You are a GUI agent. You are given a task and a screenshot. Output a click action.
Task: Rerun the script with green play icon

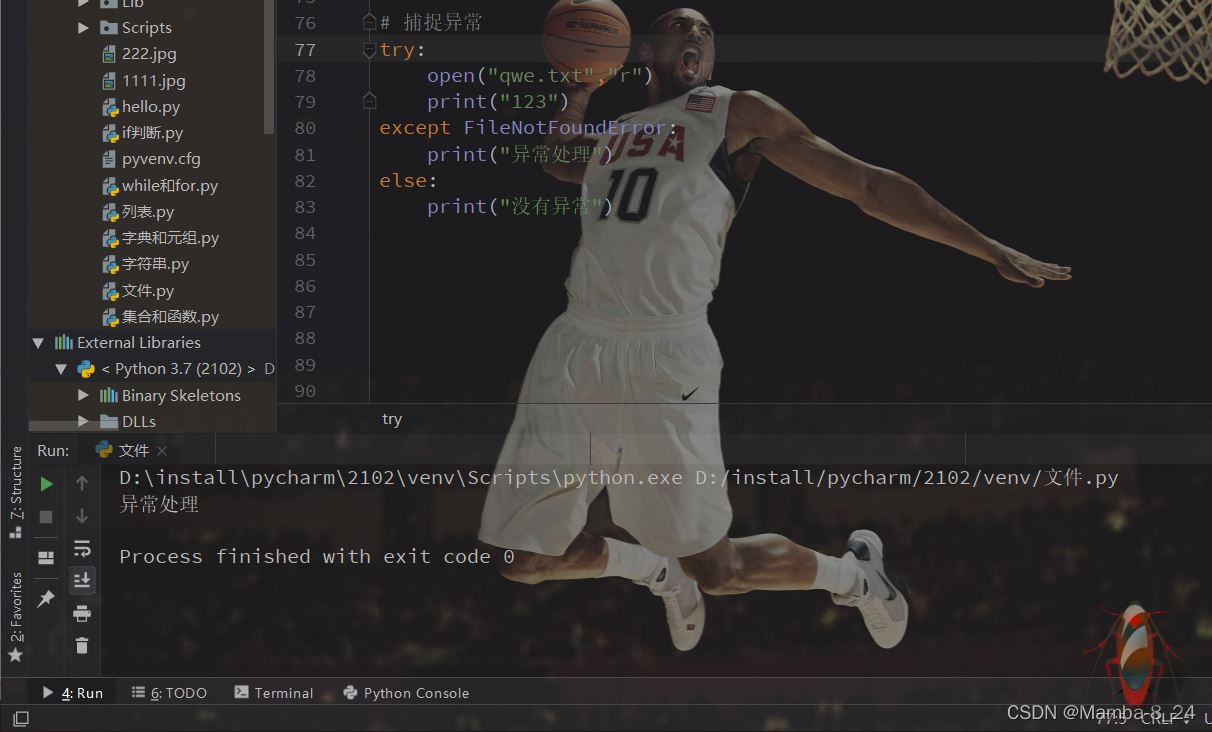coord(46,484)
